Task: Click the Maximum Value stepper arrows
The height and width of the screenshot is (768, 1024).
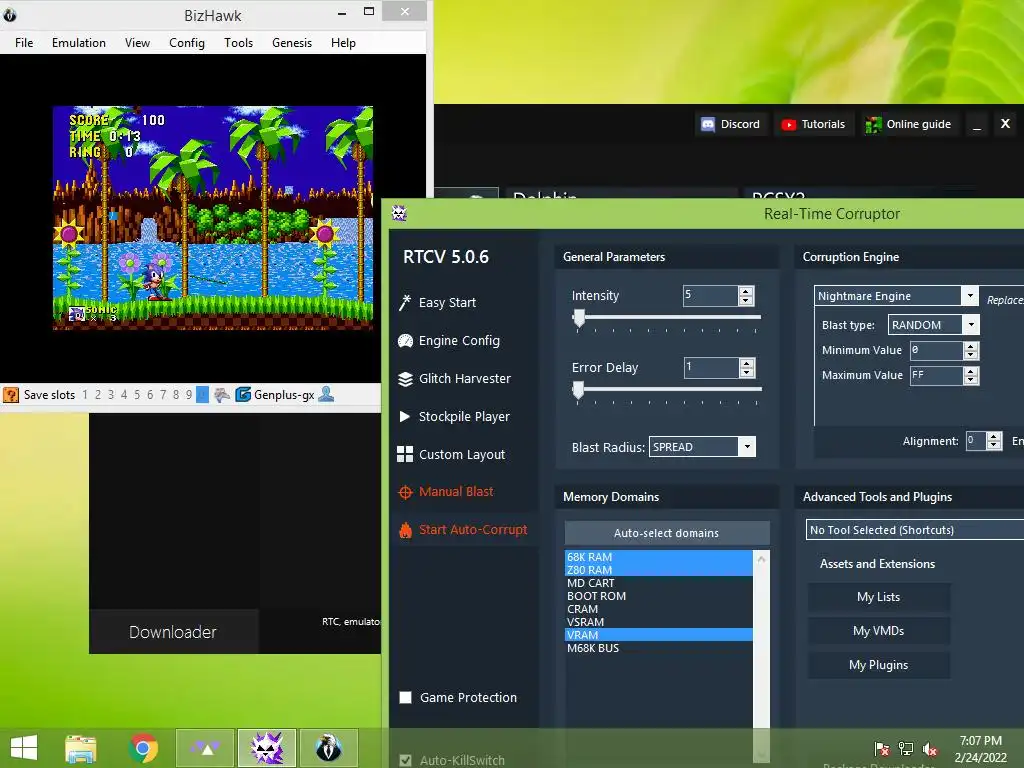Action: 971,376
